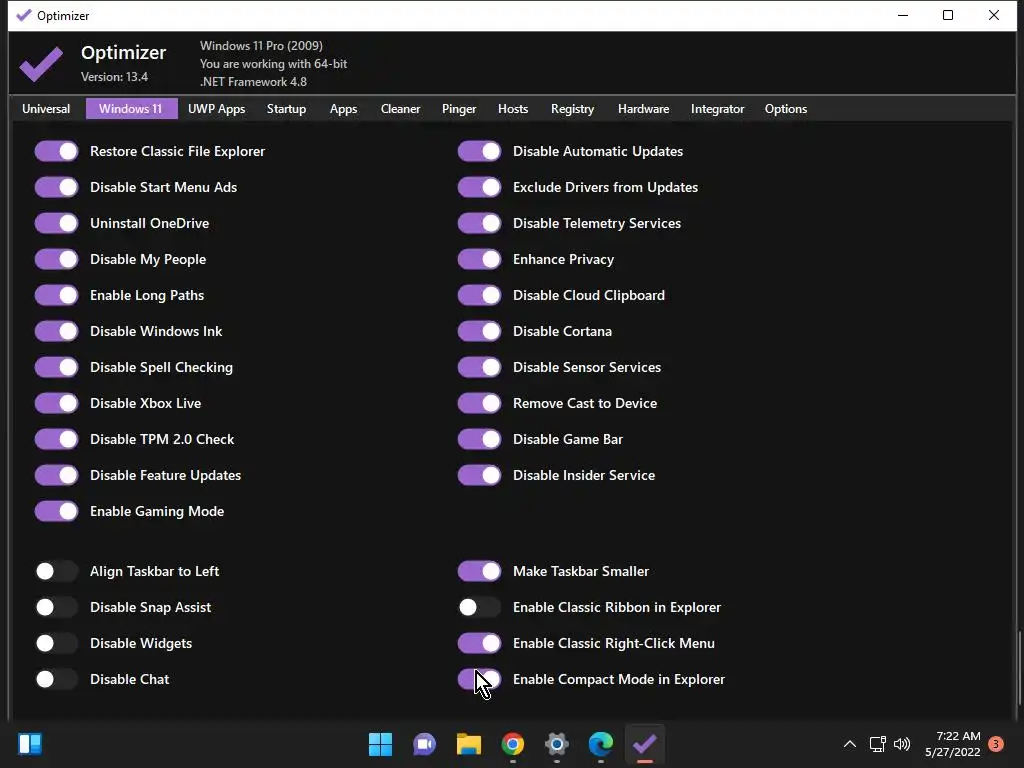The image size is (1024, 768).
Task: Open the UWP Apps tab
Action: (216, 109)
